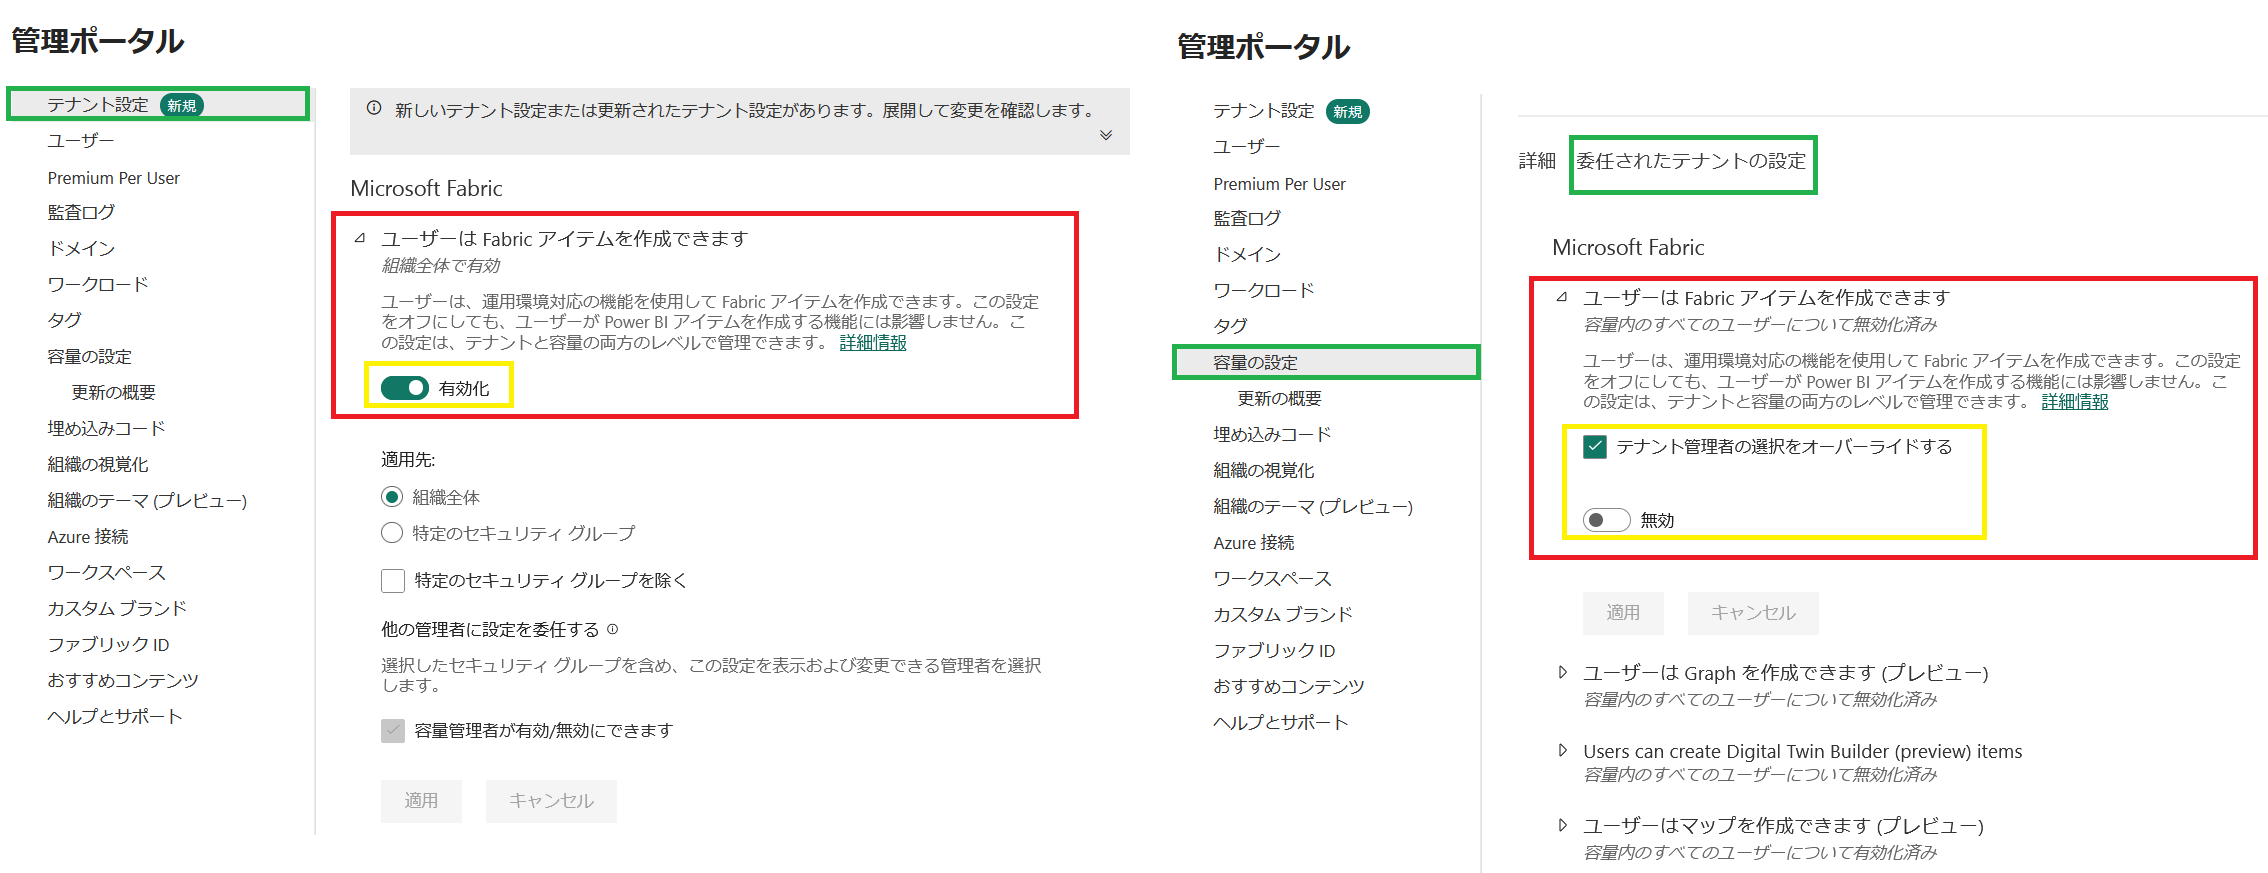Expand the ユーザーはマップを作成できます setting
The image size is (2268, 873).
coord(1563,825)
